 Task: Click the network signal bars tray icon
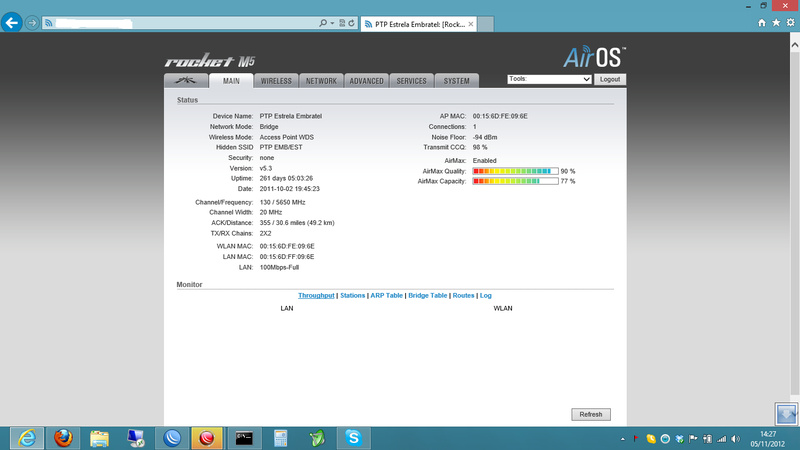721,439
